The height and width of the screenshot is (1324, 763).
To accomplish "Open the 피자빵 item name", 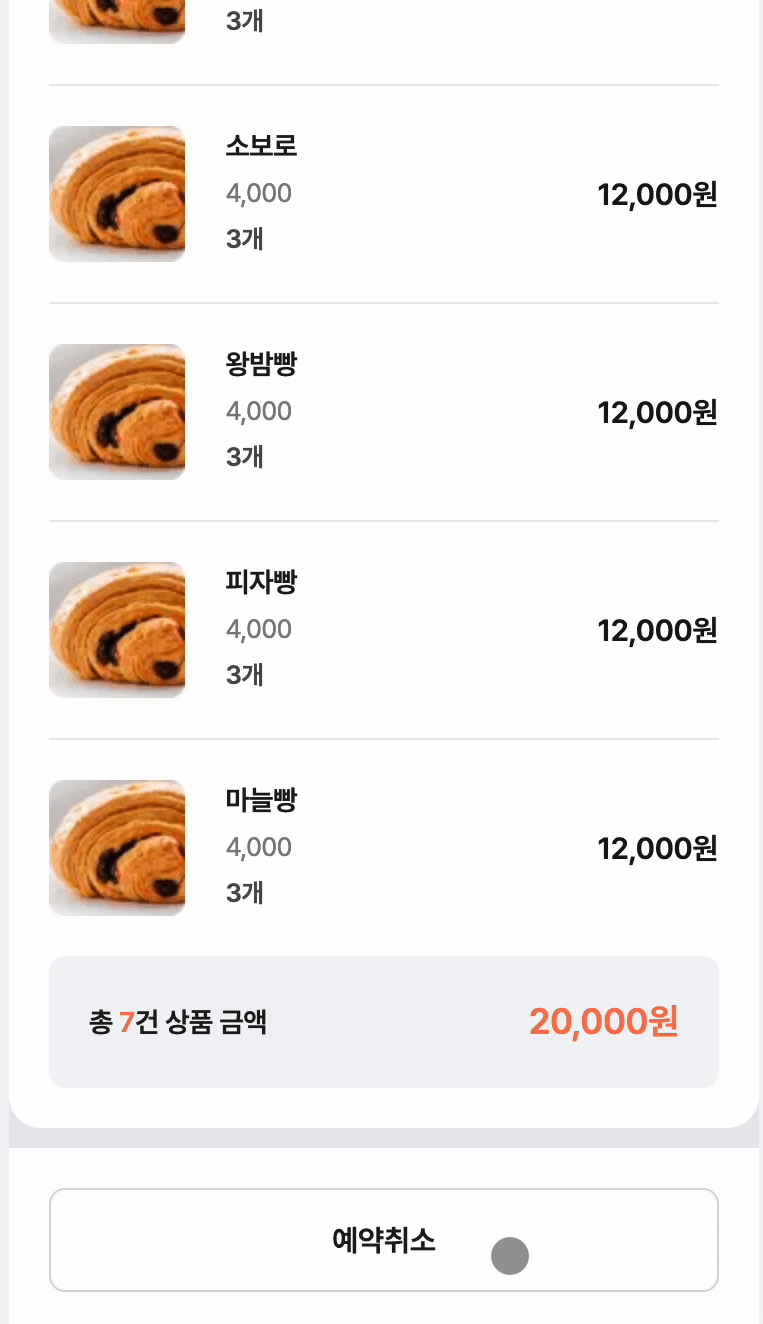I will pyautogui.click(x=261, y=582).
